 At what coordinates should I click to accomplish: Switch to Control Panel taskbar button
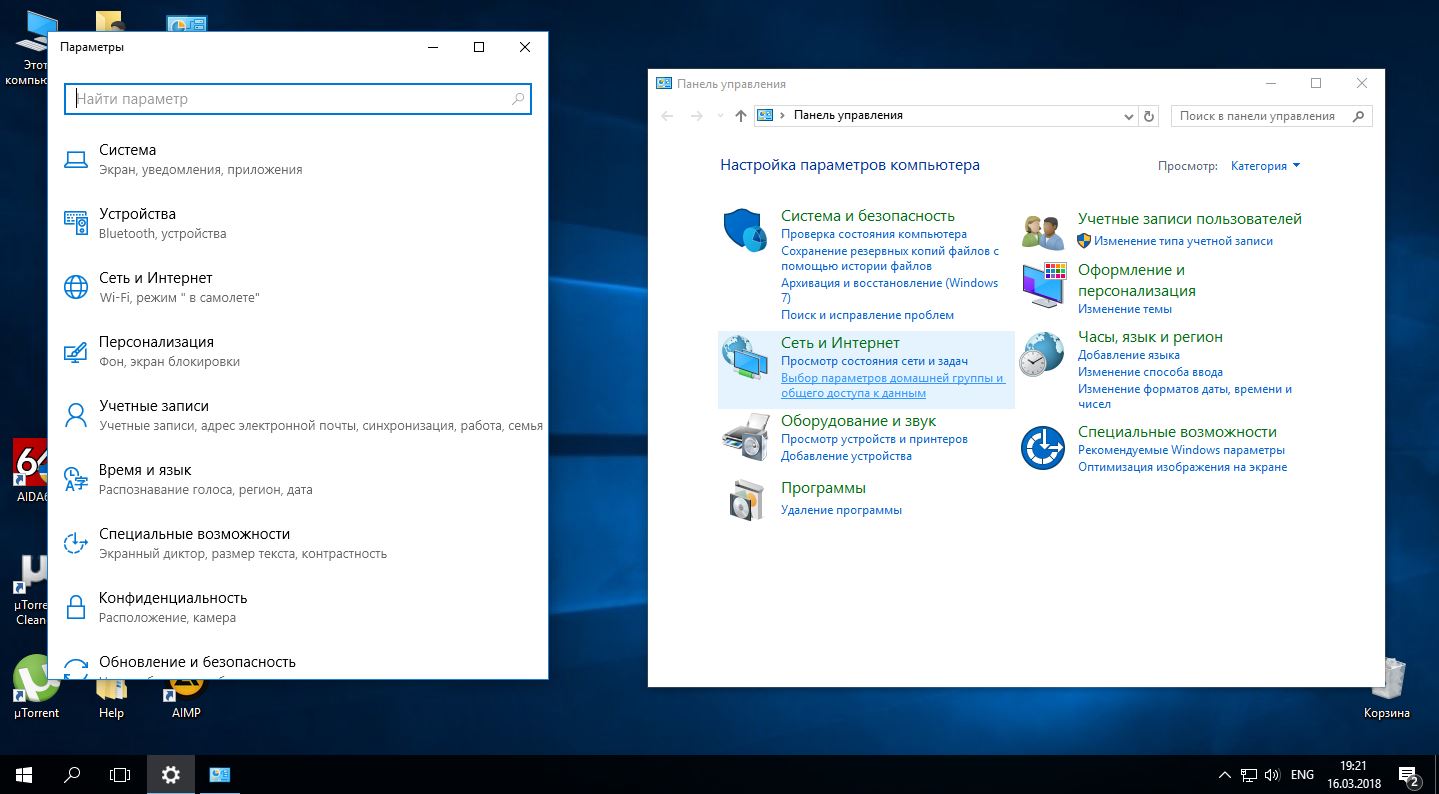220,774
